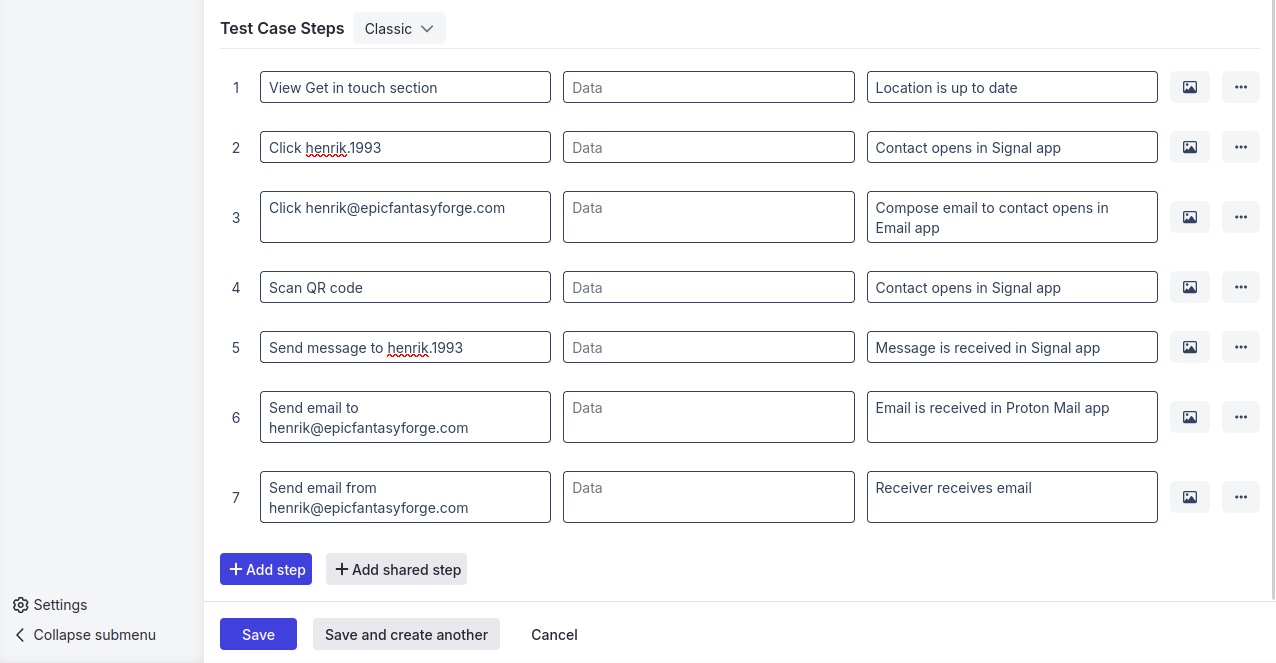Screen dimensions: 1276x663
Task: Attach image to step 7 Receiver receives email
Action: (1190, 497)
